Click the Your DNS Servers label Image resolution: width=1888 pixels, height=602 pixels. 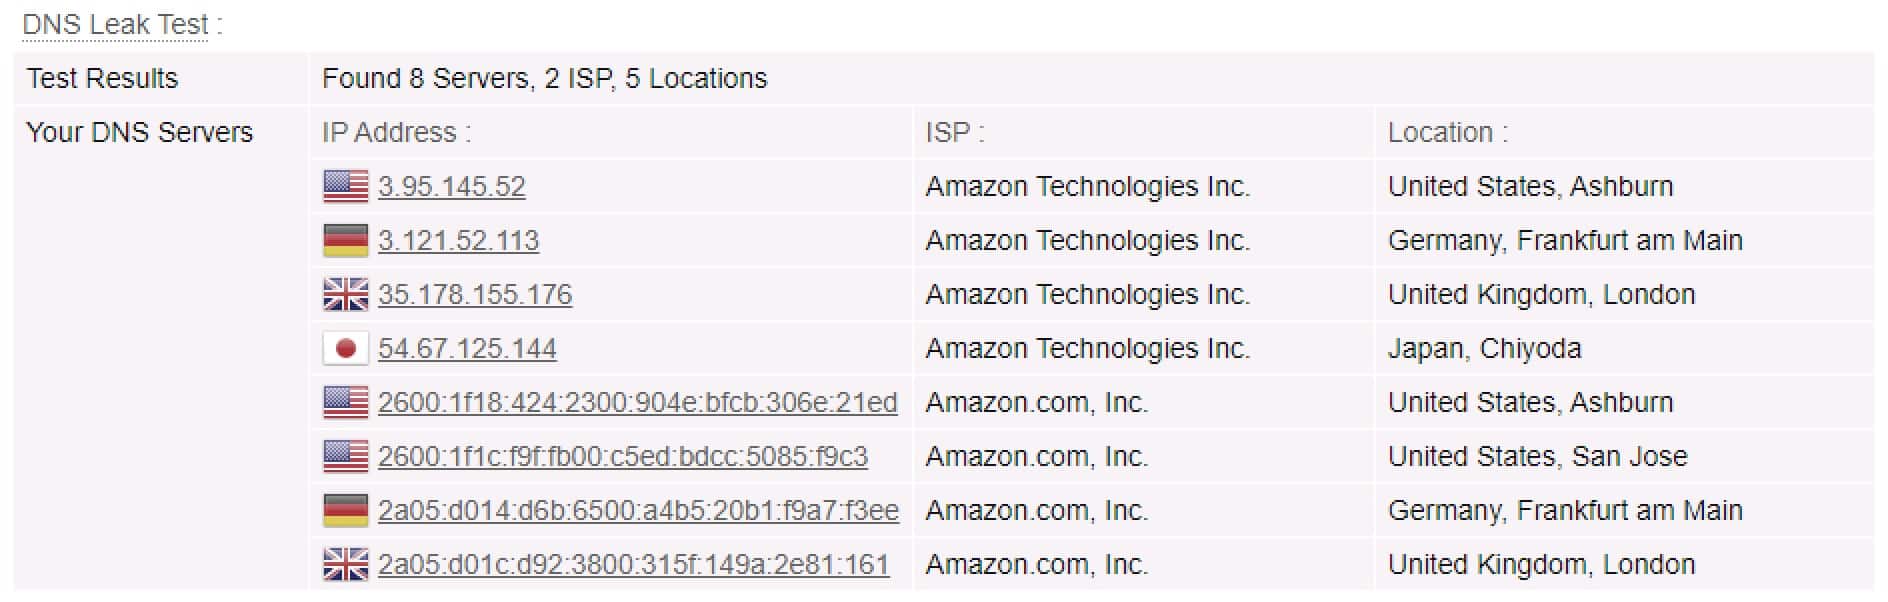139,132
